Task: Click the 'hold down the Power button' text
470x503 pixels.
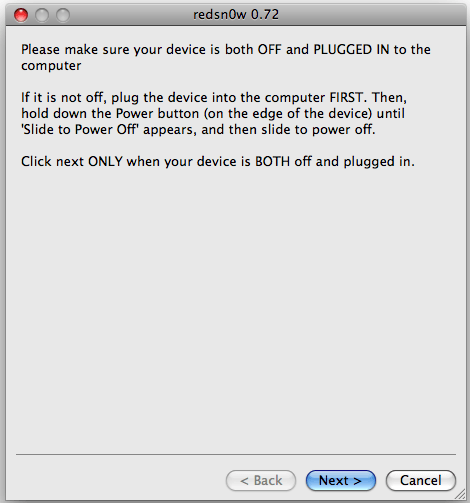Action: pos(110,113)
